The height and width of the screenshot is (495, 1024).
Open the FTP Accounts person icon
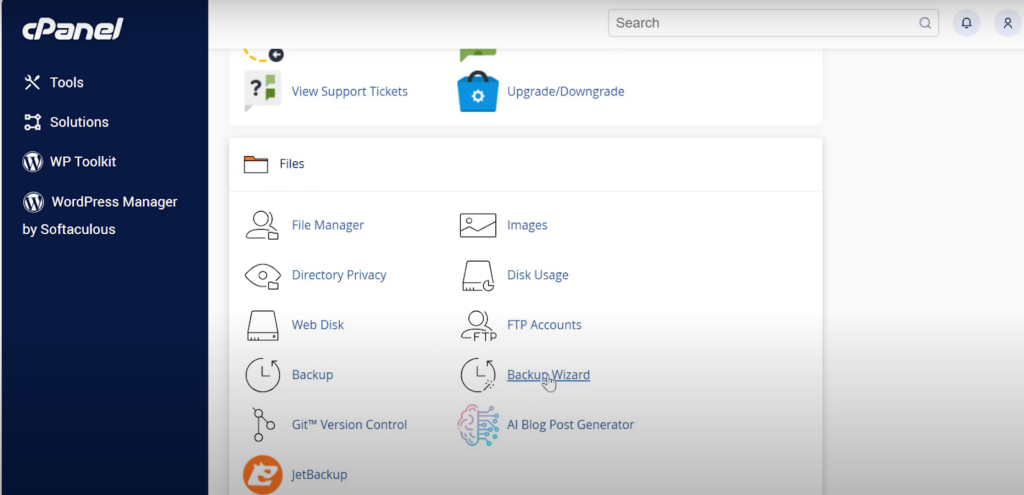point(478,325)
